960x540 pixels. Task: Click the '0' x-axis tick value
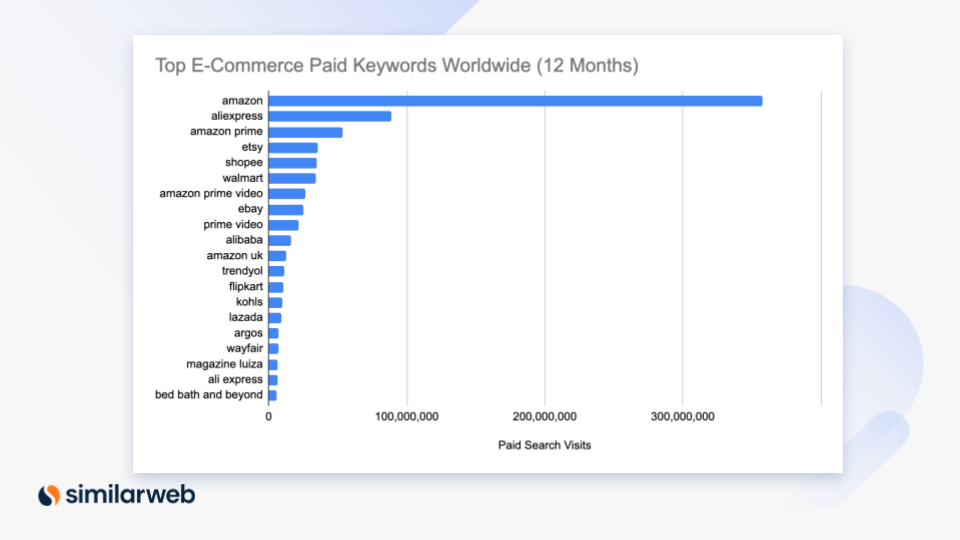[268, 416]
